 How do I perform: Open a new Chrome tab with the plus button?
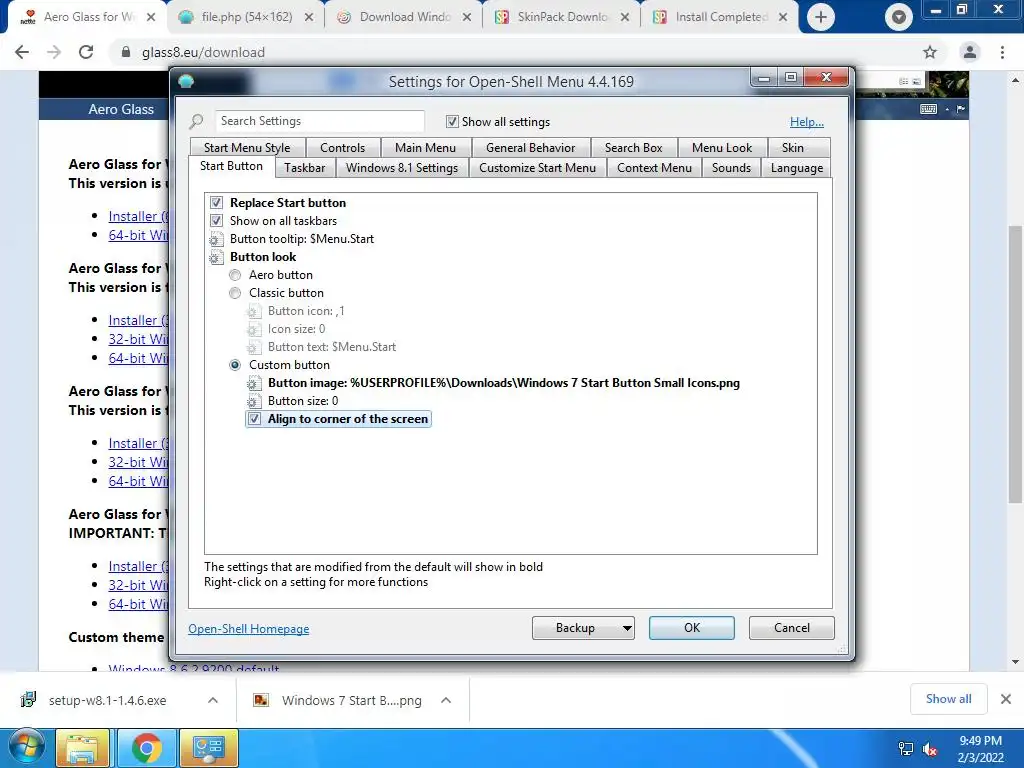click(821, 17)
